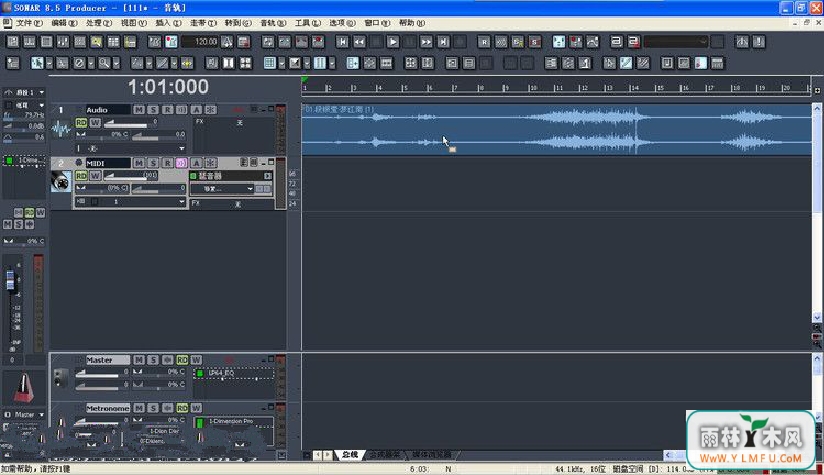The image size is (824, 475).
Task: Click the red metronome icon in inspector
Action: (x=24, y=388)
